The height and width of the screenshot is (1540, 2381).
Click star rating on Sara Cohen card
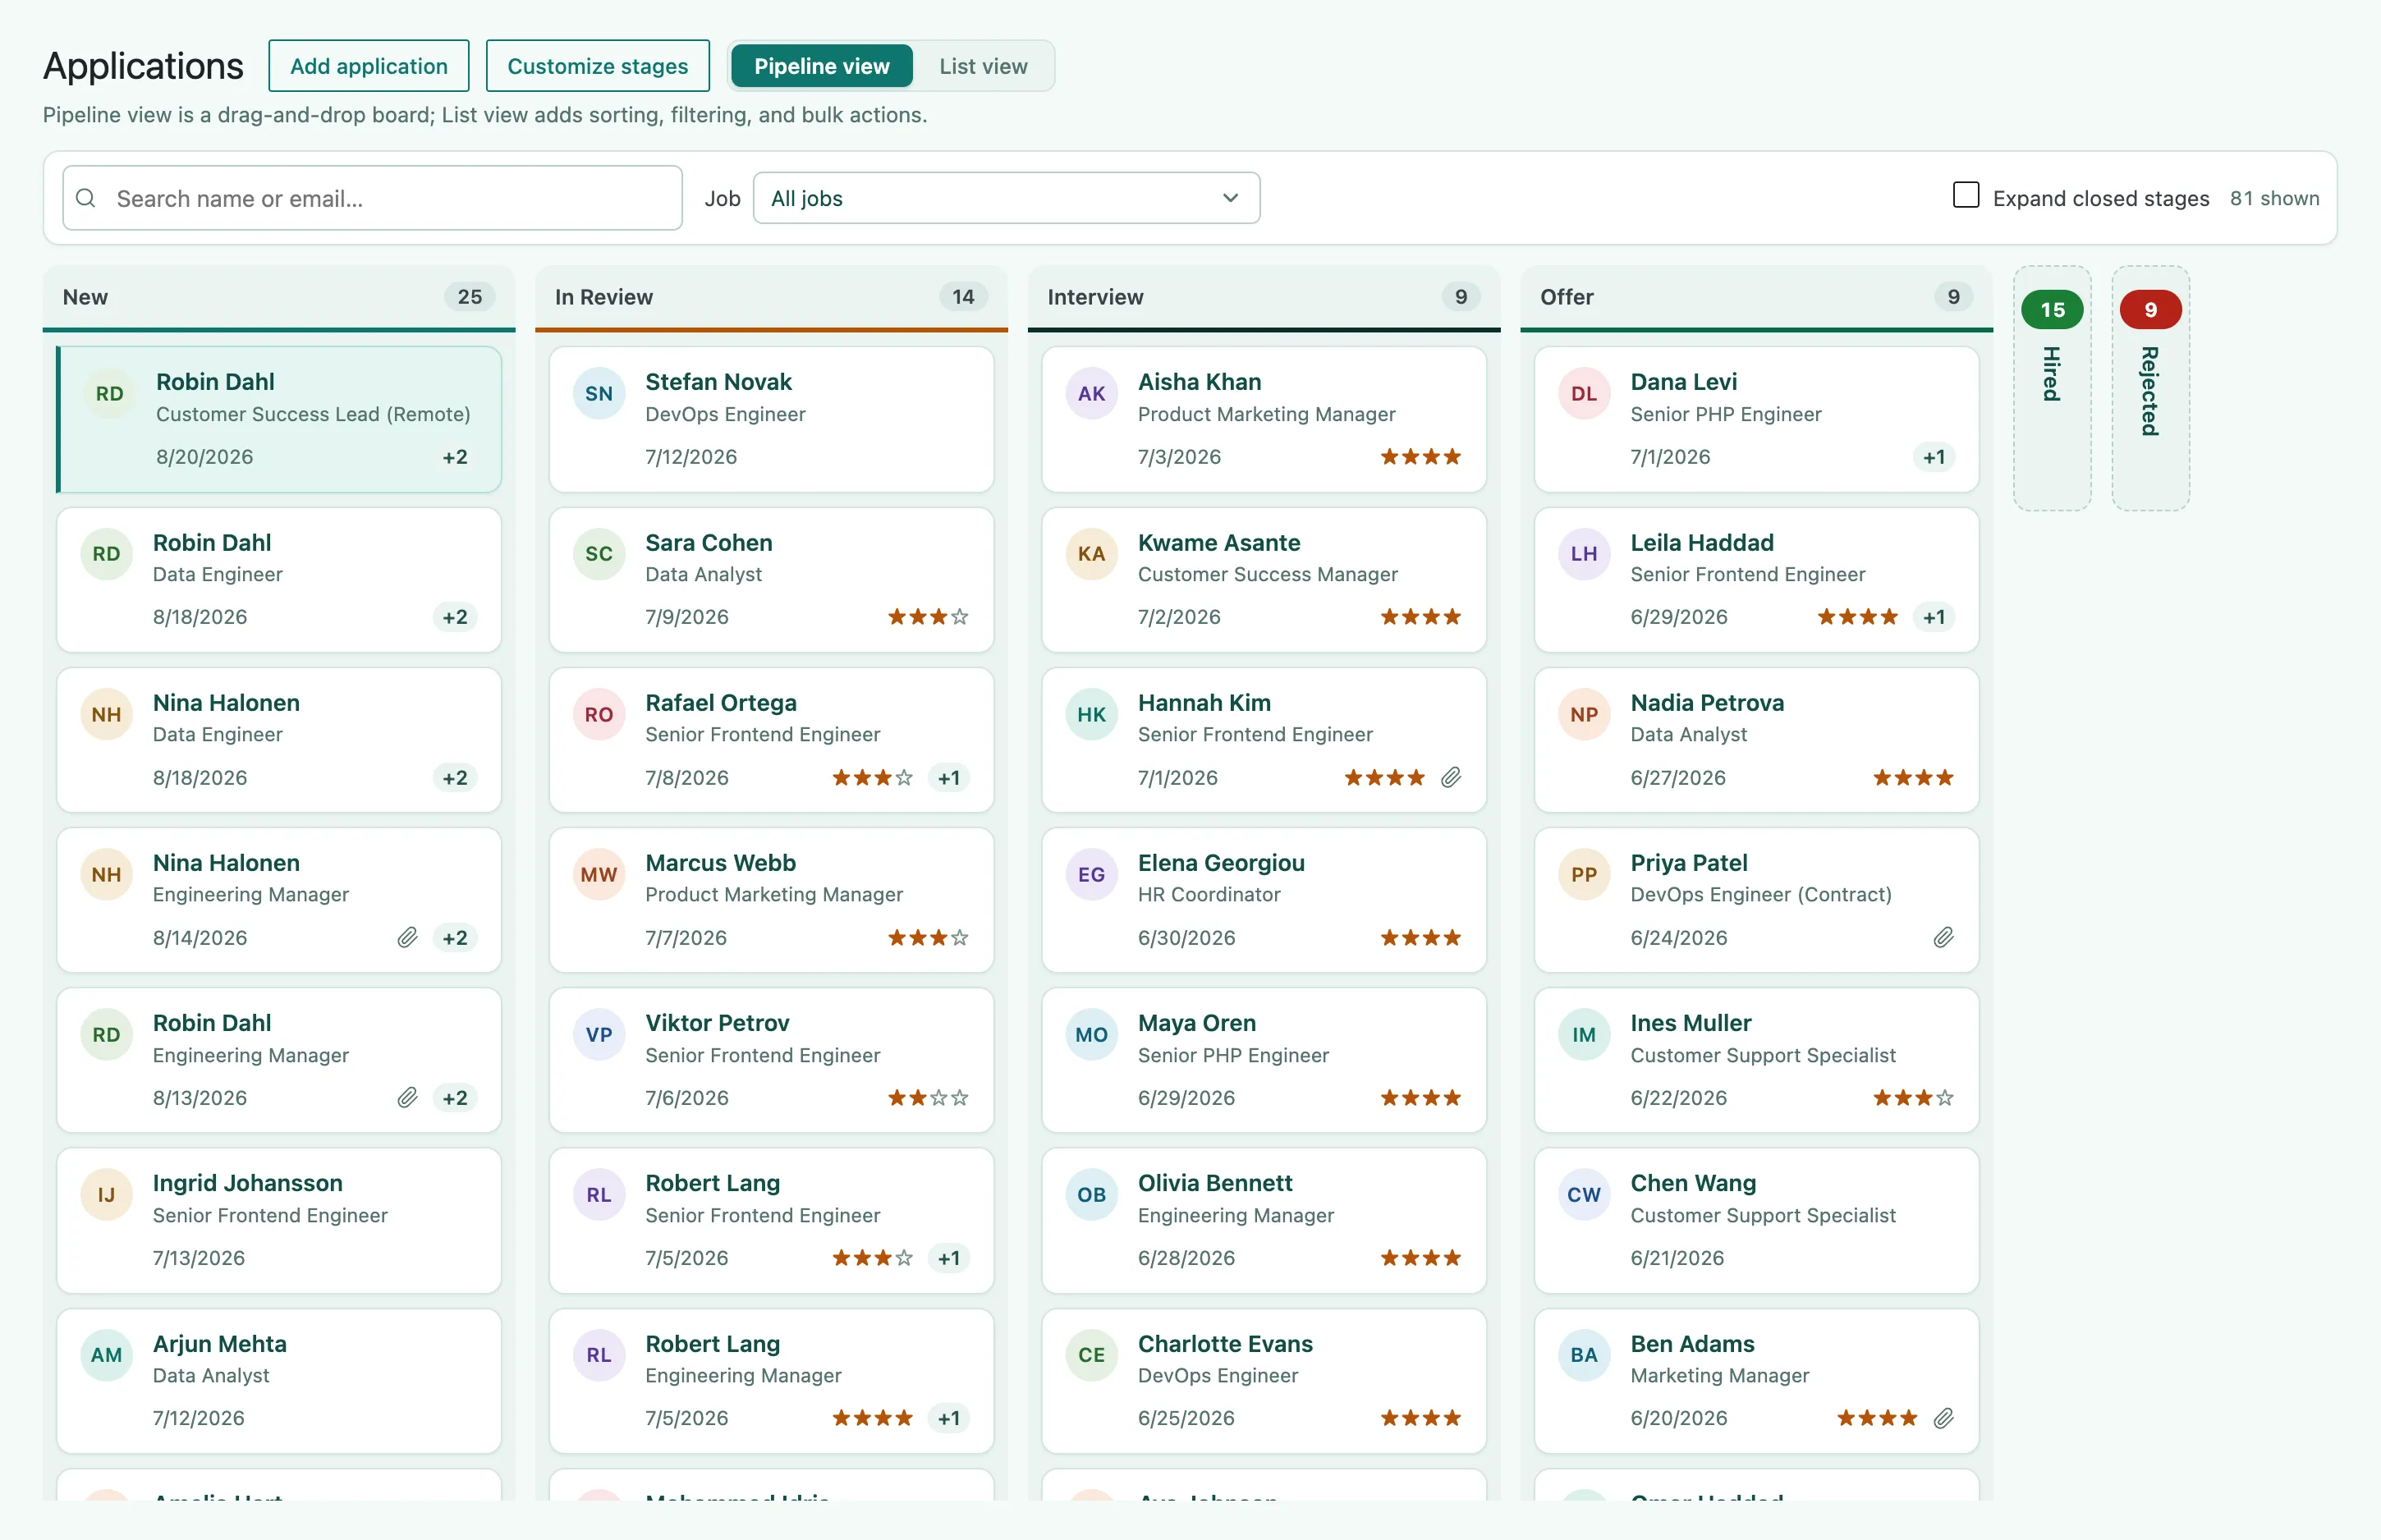[928, 616]
